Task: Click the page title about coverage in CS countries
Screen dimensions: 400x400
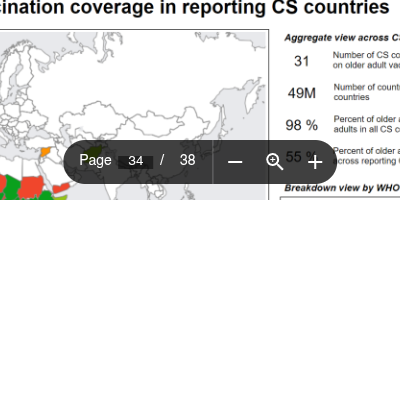Action: pyautogui.click(x=194, y=7)
